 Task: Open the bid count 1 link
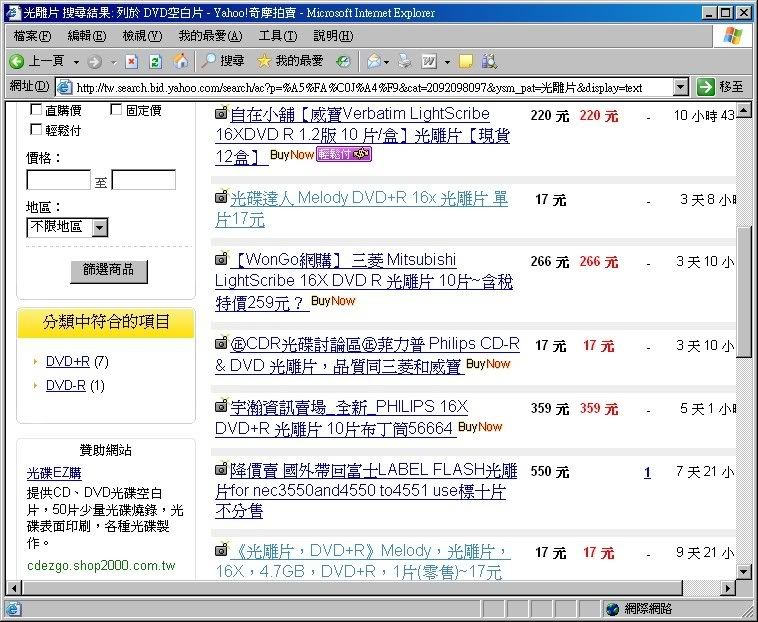647,472
